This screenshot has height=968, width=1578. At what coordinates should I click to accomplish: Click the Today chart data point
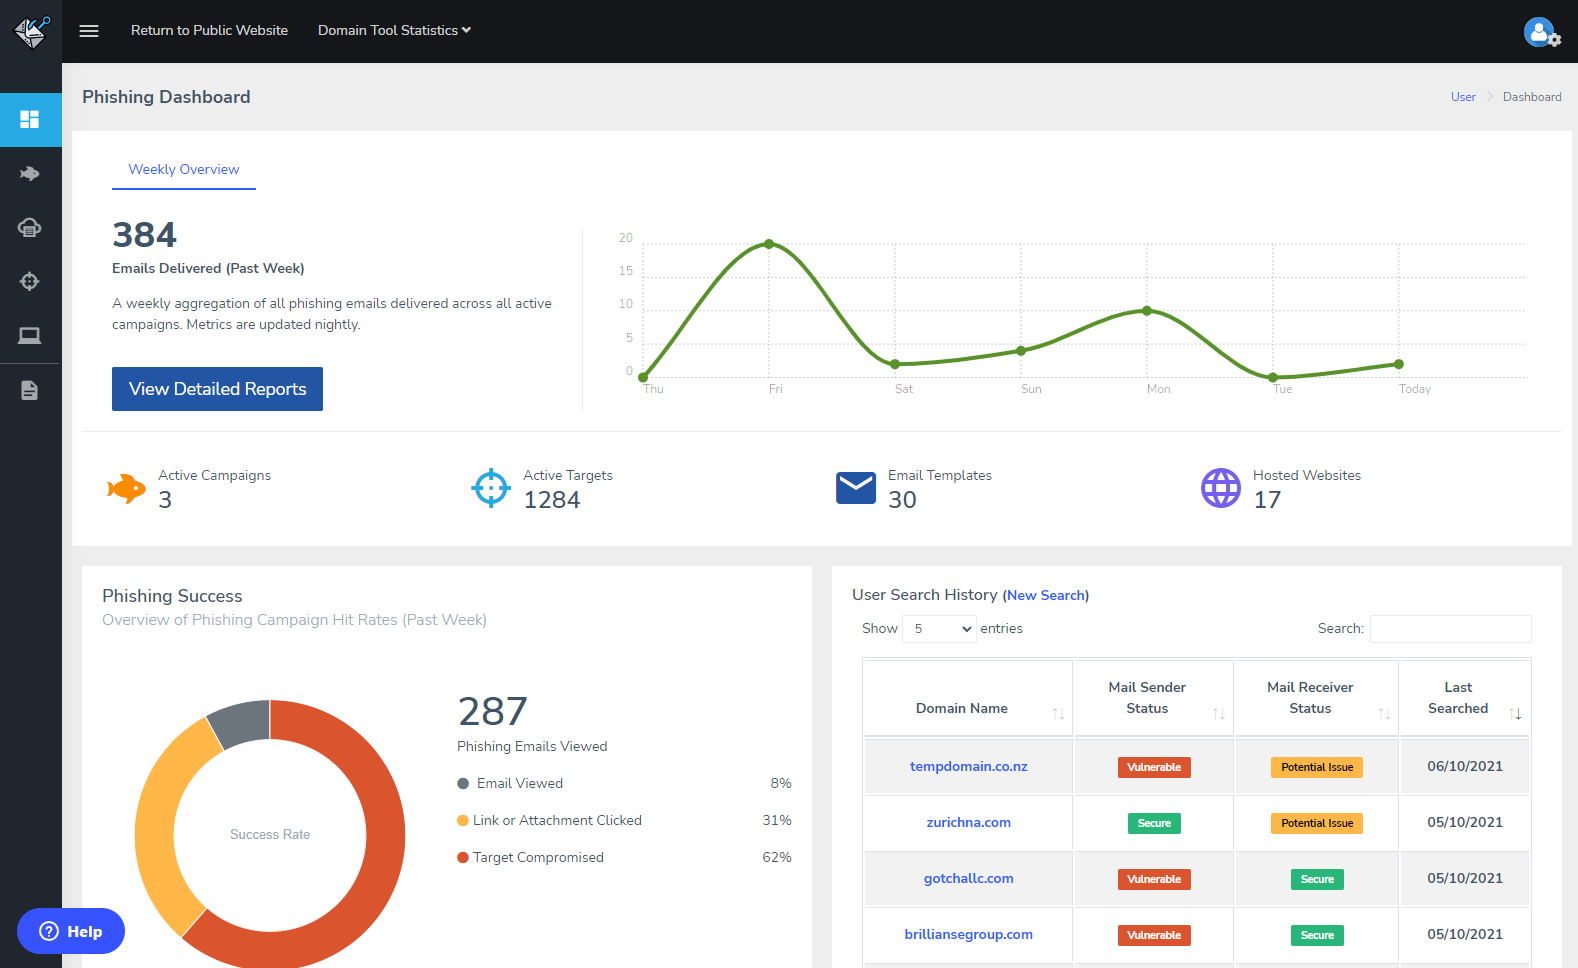pos(1399,364)
